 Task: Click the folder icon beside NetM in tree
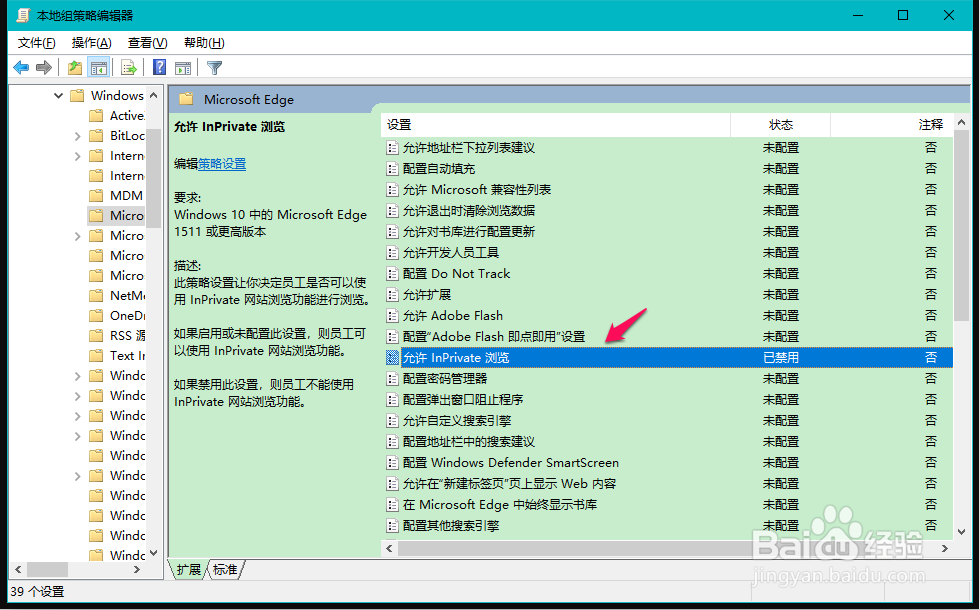tap(96, 296)
